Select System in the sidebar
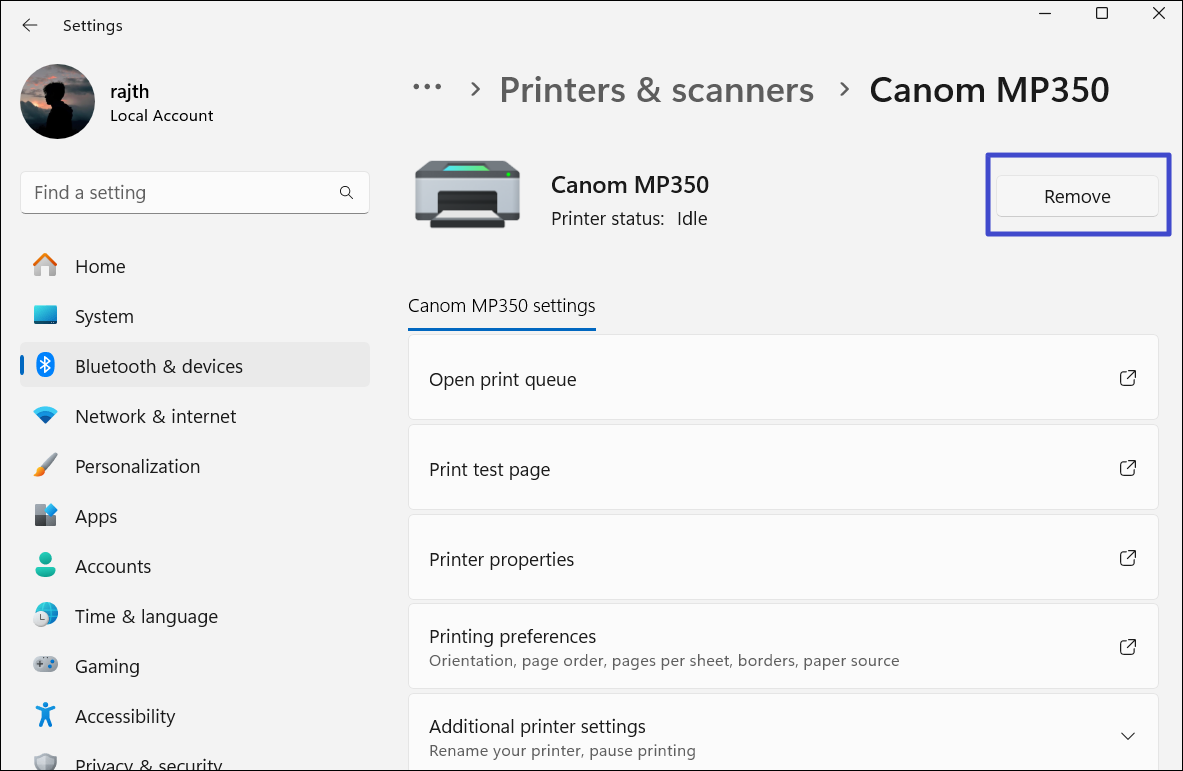1183x771 pixels. coord(103,317)
